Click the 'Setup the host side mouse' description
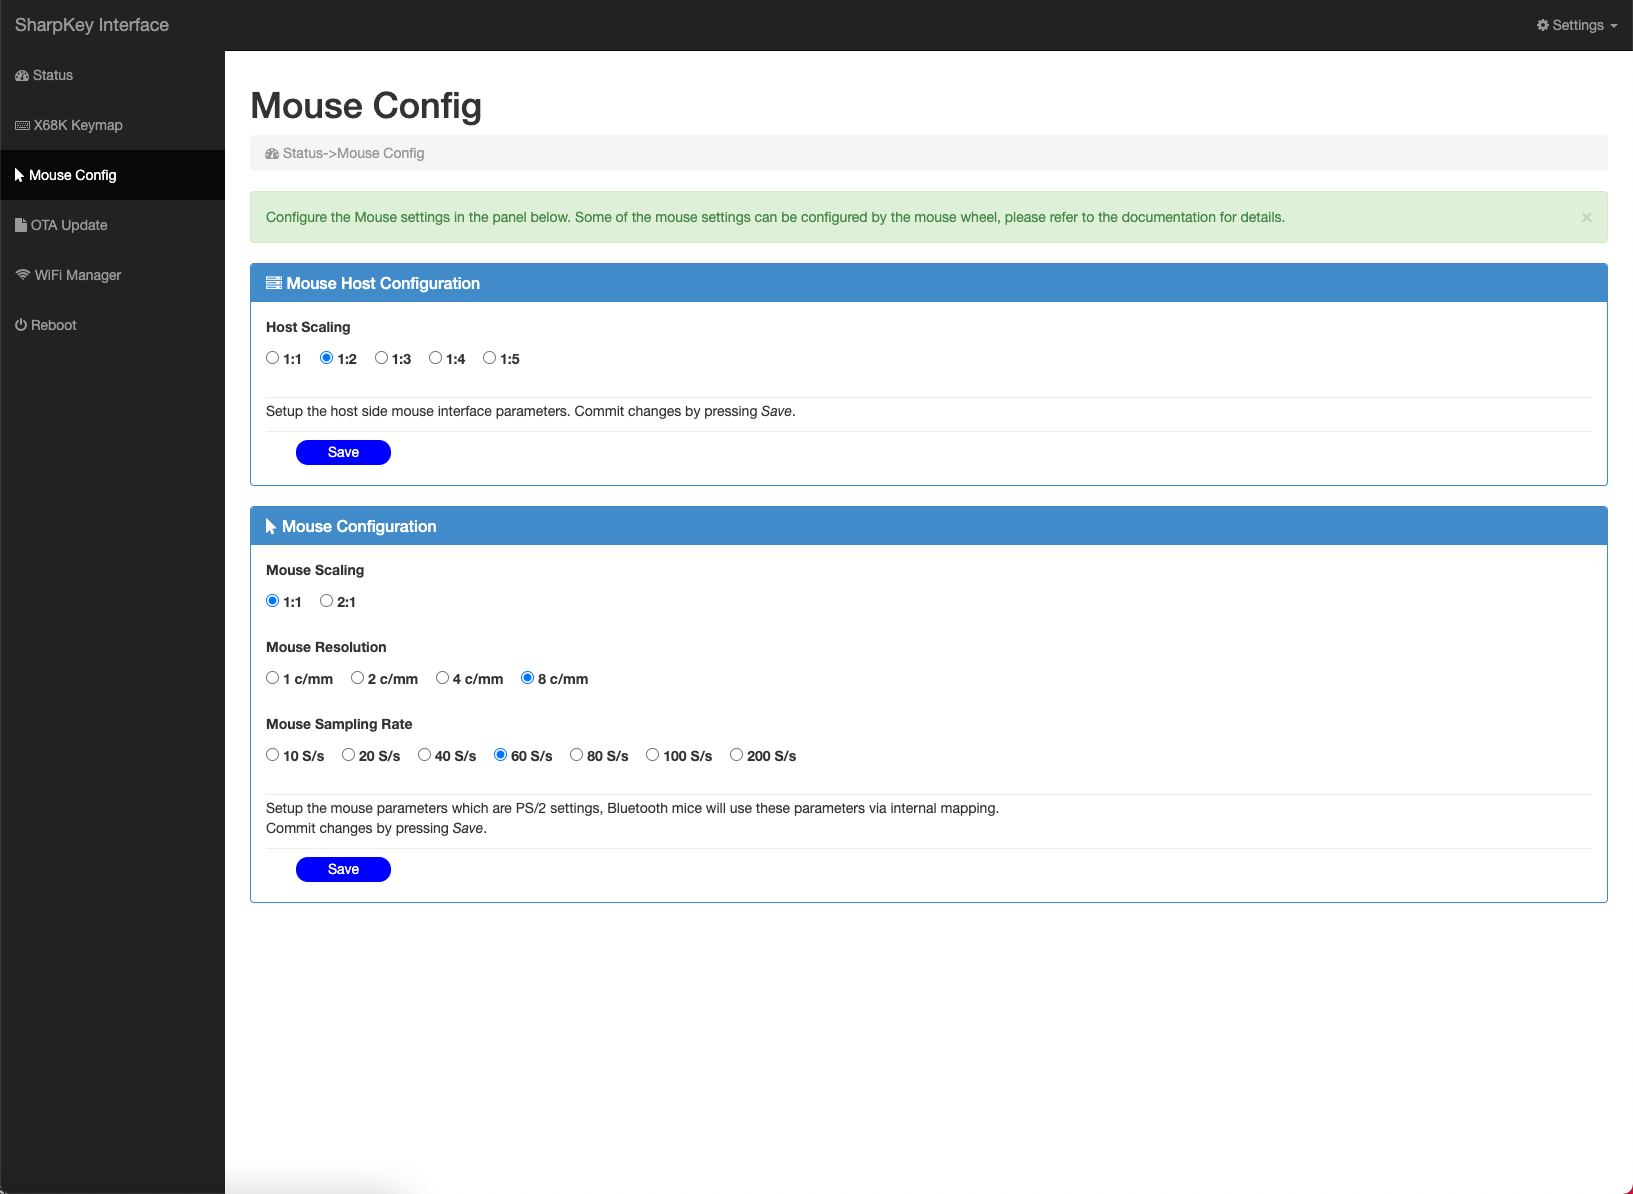Screen dimensions: 1633x1194 pos(531,411)
